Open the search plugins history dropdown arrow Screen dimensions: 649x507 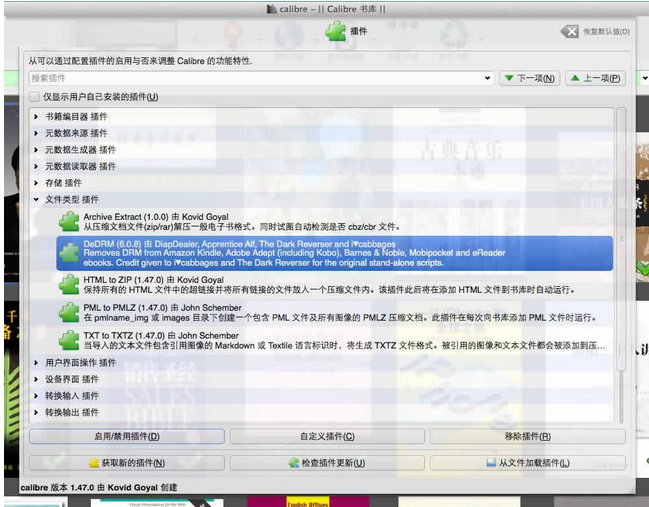(487, 78)
